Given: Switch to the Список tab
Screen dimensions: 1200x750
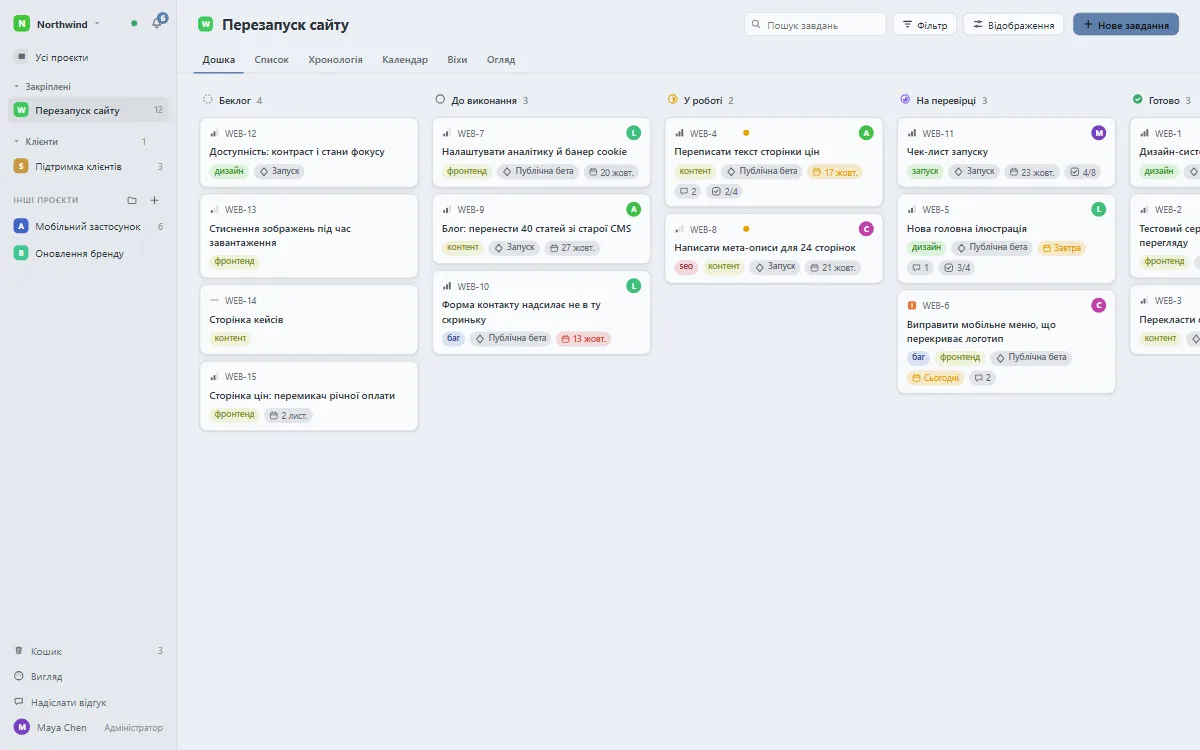Looking at the screenshot, I should point(272,60).
